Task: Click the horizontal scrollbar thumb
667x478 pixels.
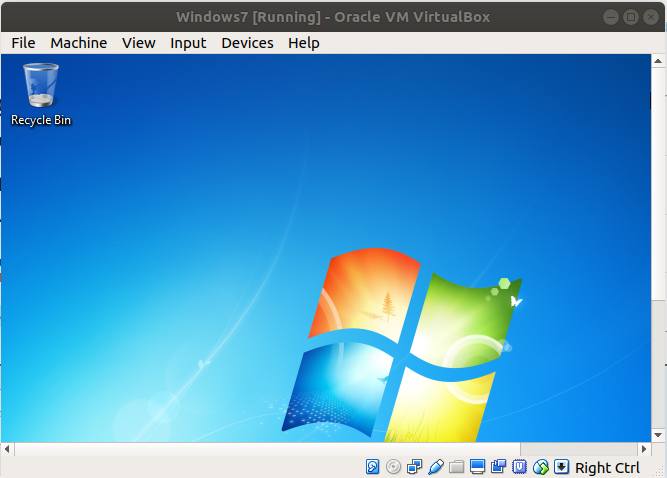Action: (x=268, y=449)
